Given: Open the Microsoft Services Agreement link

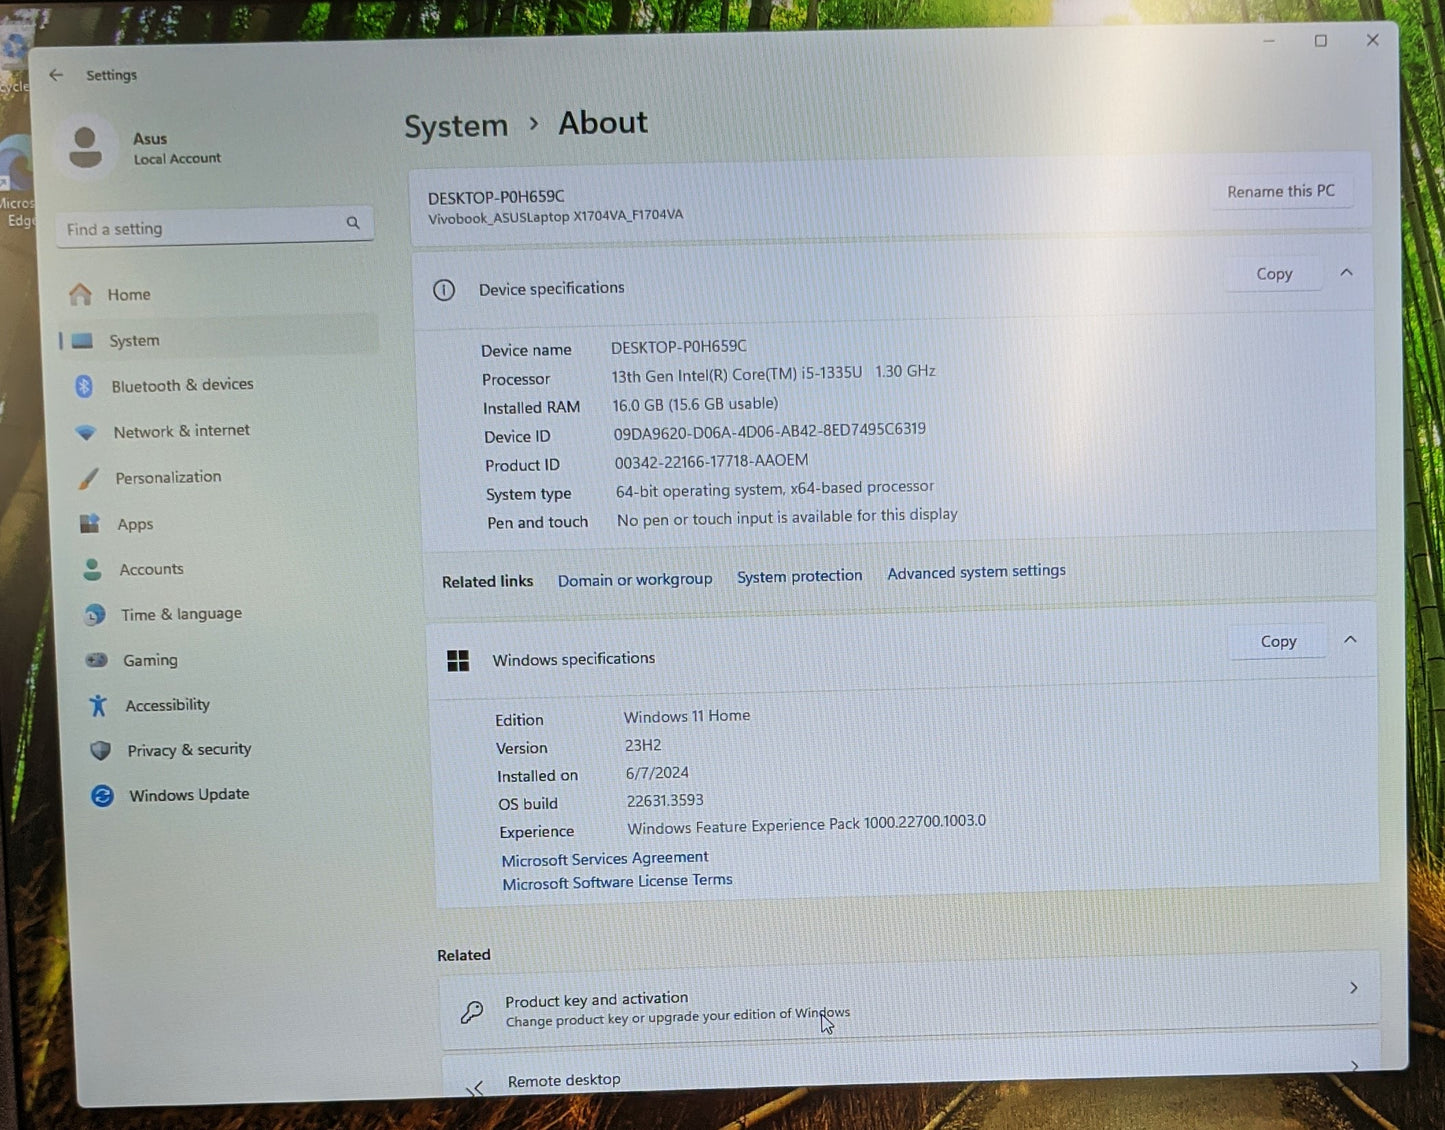Looking at the screenshot, I should pos(604,859).
